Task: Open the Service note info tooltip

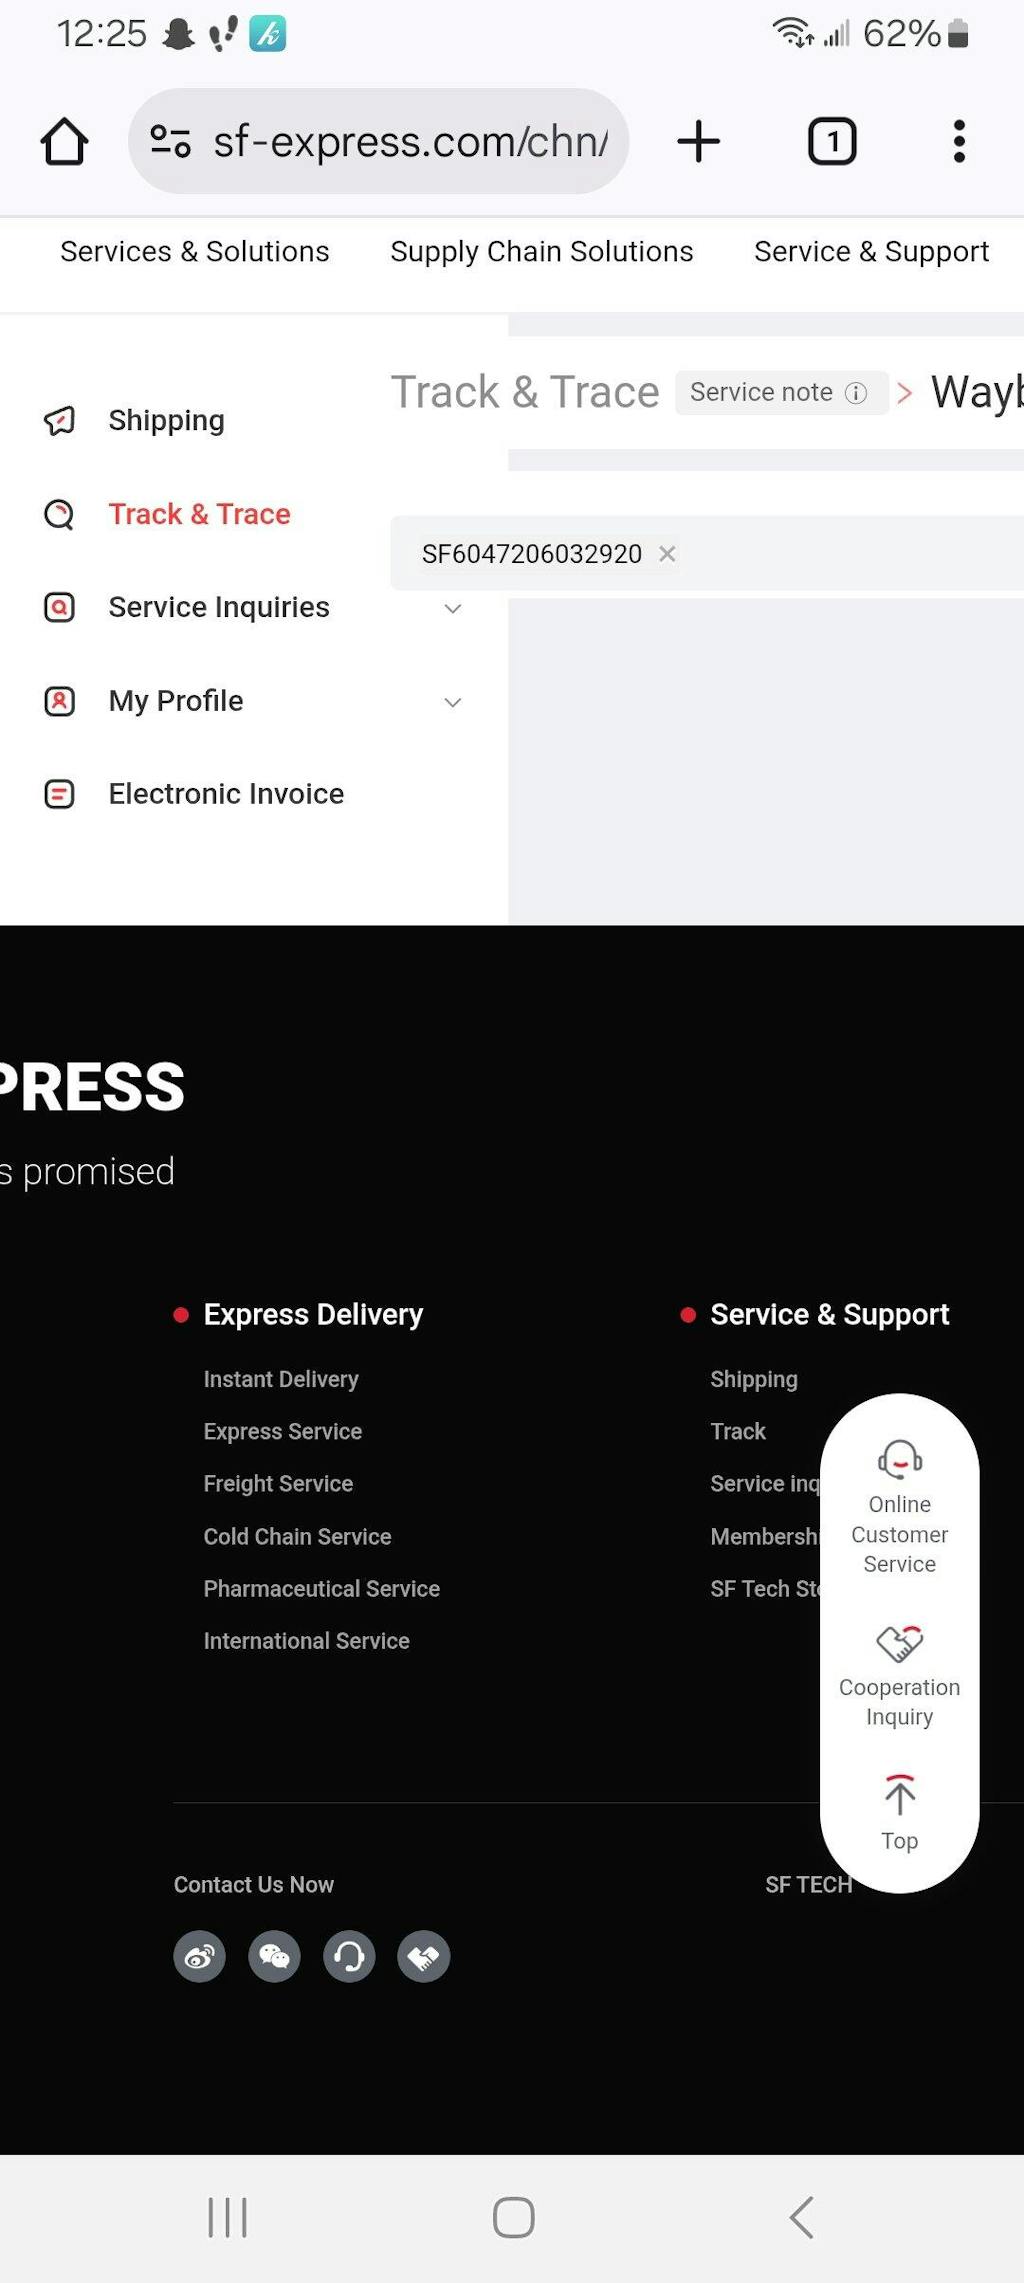Action: [x=856, y=393]
